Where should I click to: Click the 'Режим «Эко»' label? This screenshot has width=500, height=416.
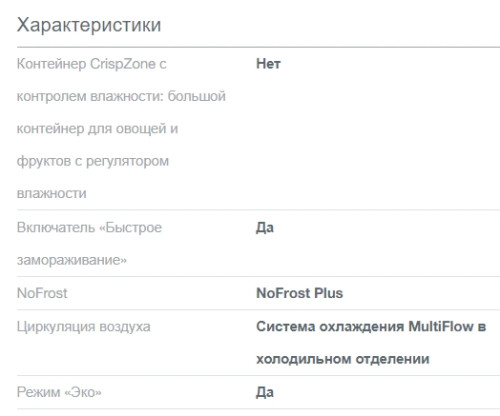[x=59, y=392]
